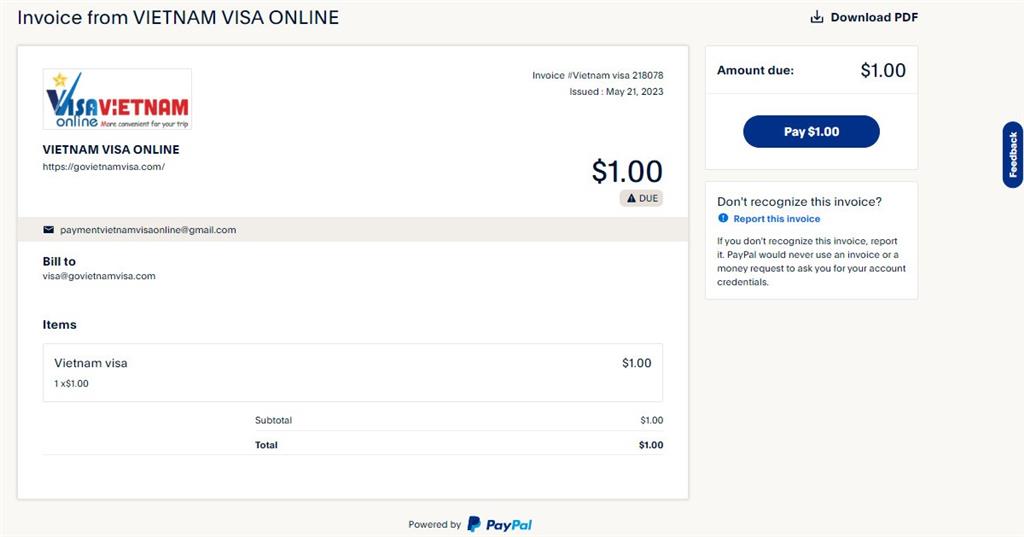The image size is (1024, 537).
Task: Click the paymentvietnamvisaonline@gmail.com address
Action: (x=148, y=230)
